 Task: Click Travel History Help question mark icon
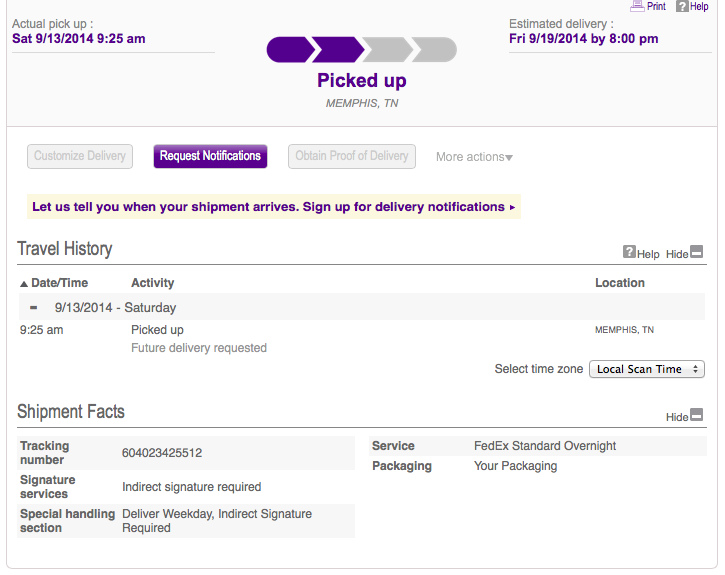629,252
